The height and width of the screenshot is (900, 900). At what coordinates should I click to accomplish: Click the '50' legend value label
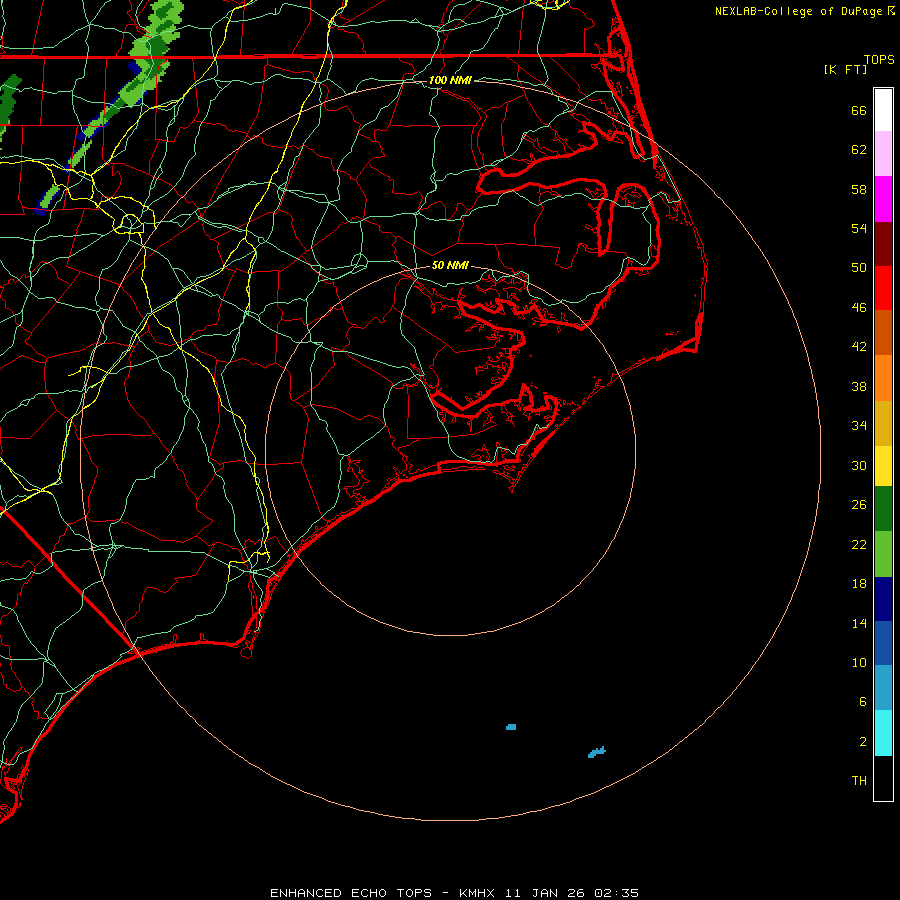coord(859,268)
